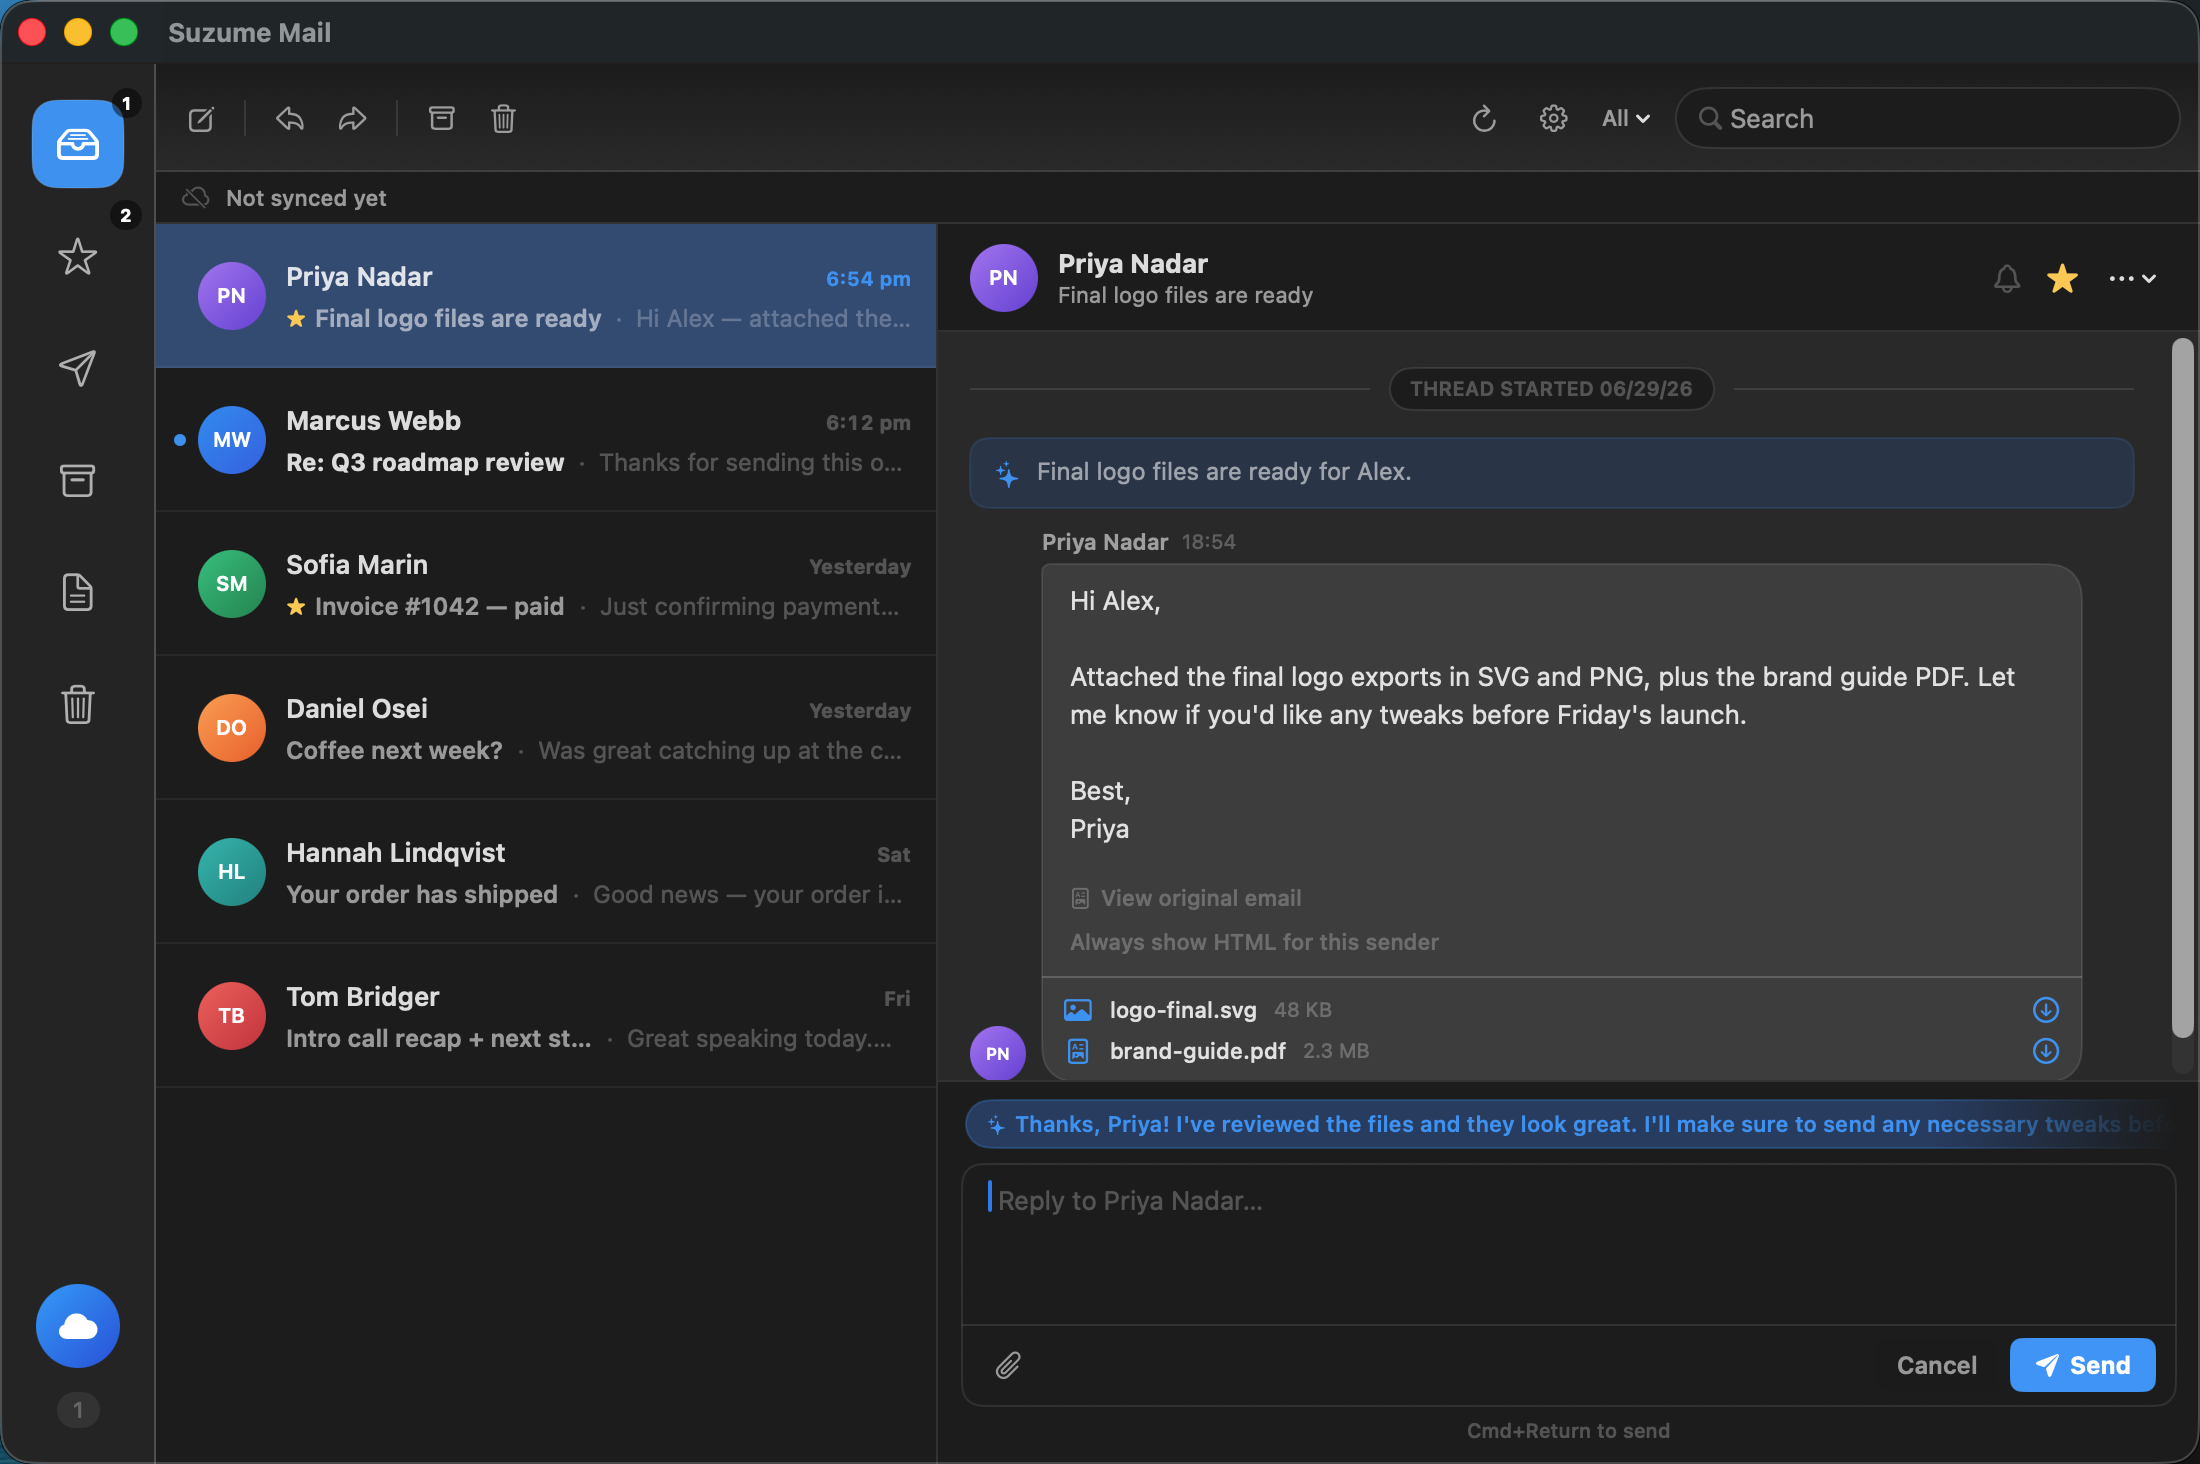
Task: Open Tom Bridger's intro call recap email
Action: (x=546, y=1016)
